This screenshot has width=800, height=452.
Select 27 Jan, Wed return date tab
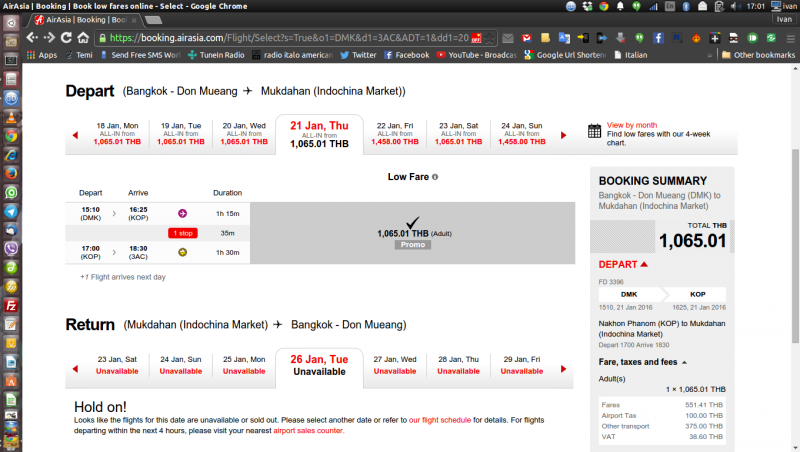click(x=395, y=365)
